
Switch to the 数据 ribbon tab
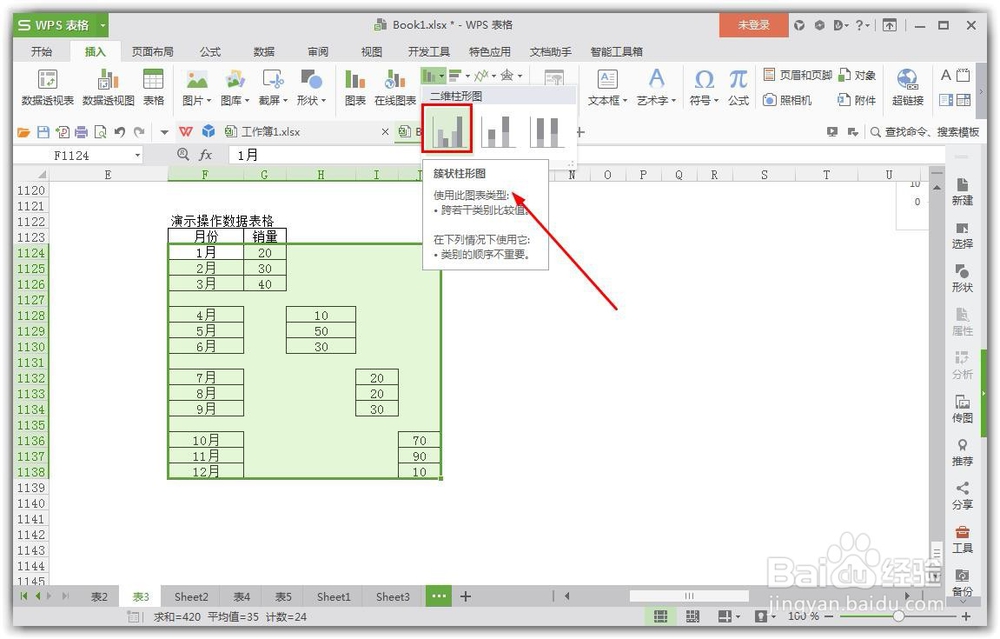[264, 52]
